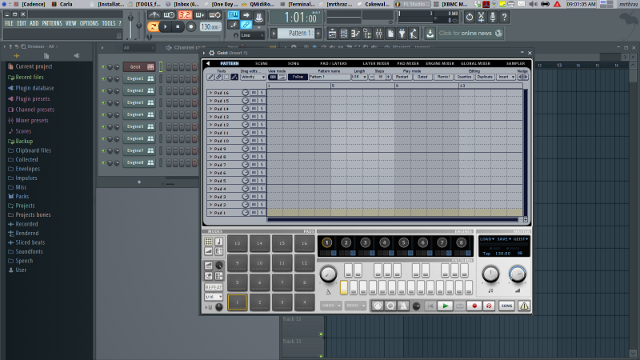
Task: Toggle the REPEAT button in Geist
Action: [213, 287]
